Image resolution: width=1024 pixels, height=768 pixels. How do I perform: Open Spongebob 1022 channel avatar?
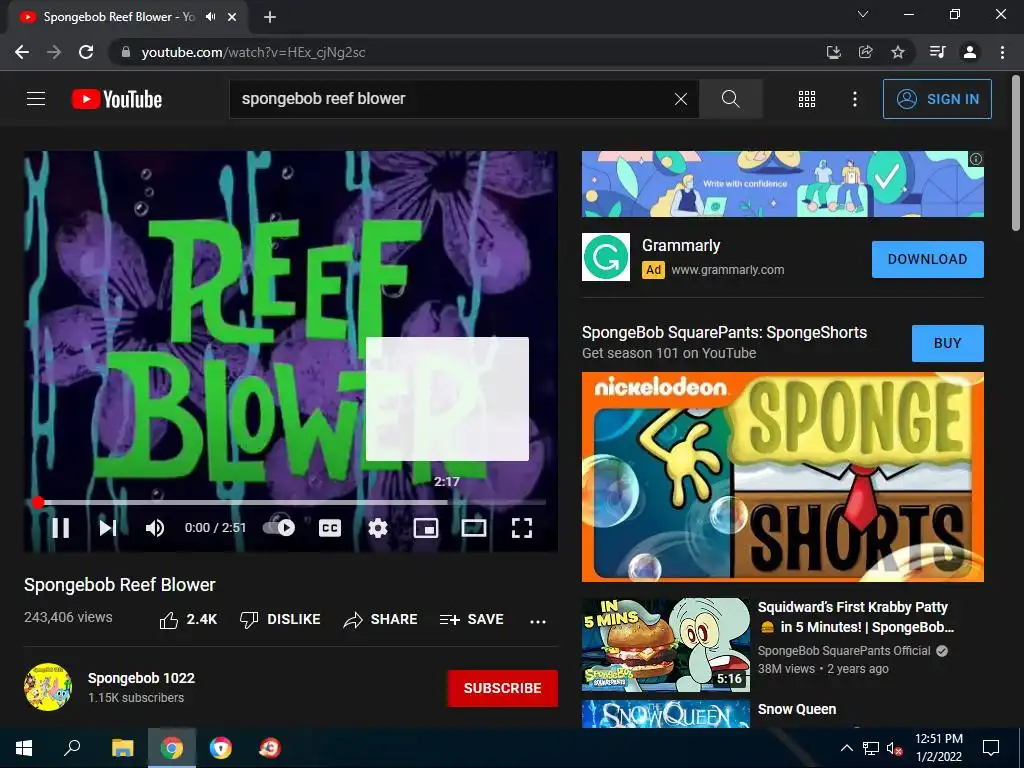[x=48, y=687]
